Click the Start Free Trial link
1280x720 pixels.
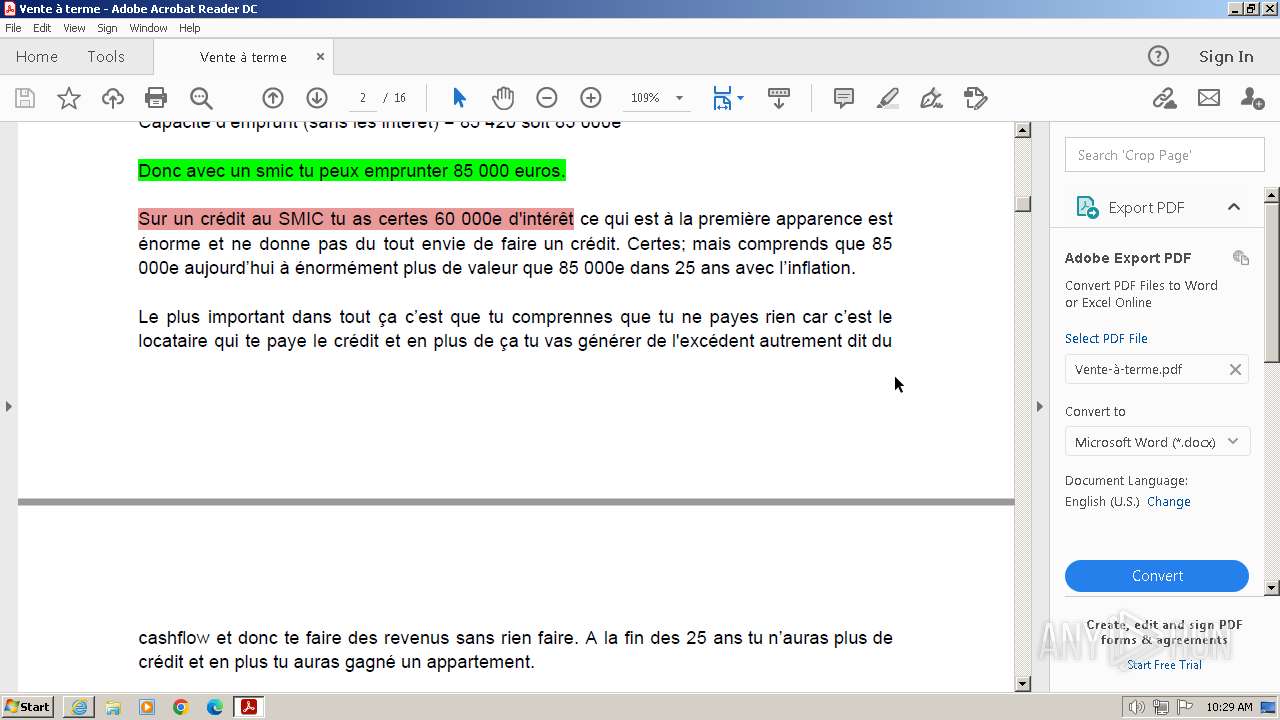pos(1164,665)
